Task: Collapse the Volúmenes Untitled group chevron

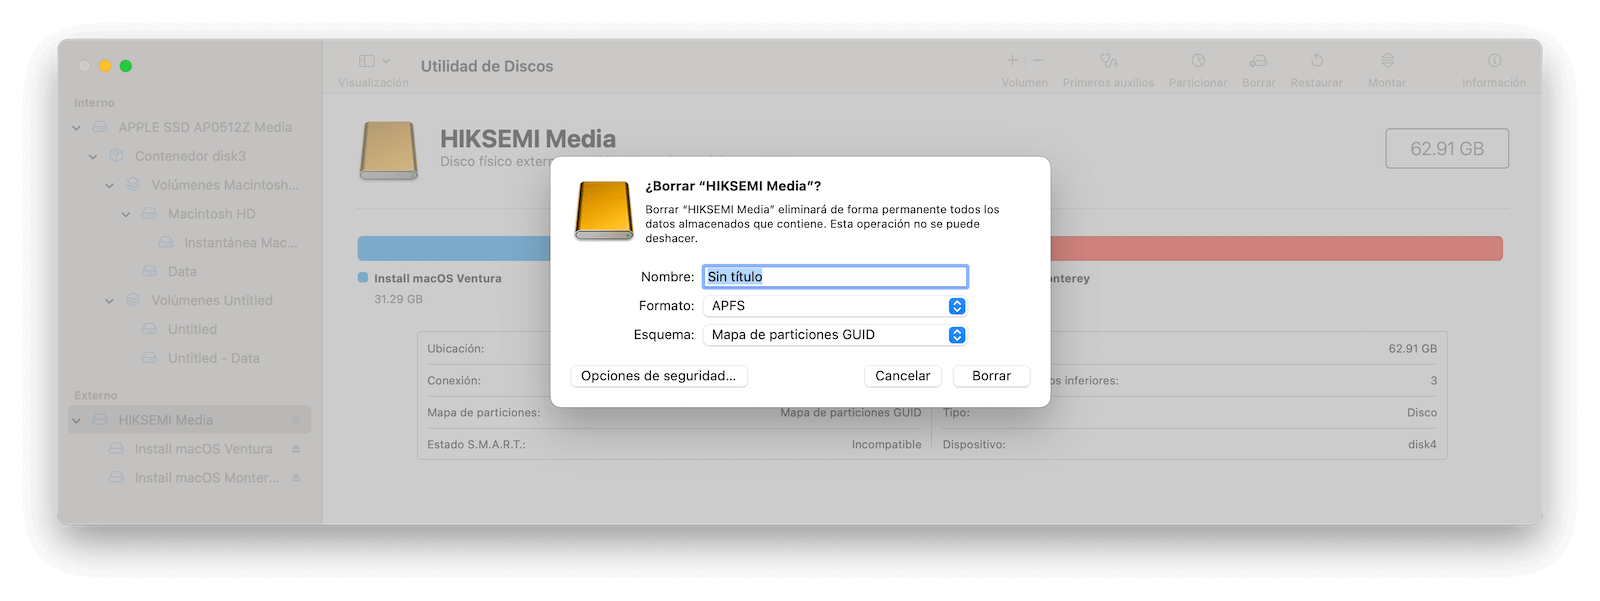Action: [x=110, y=301]
